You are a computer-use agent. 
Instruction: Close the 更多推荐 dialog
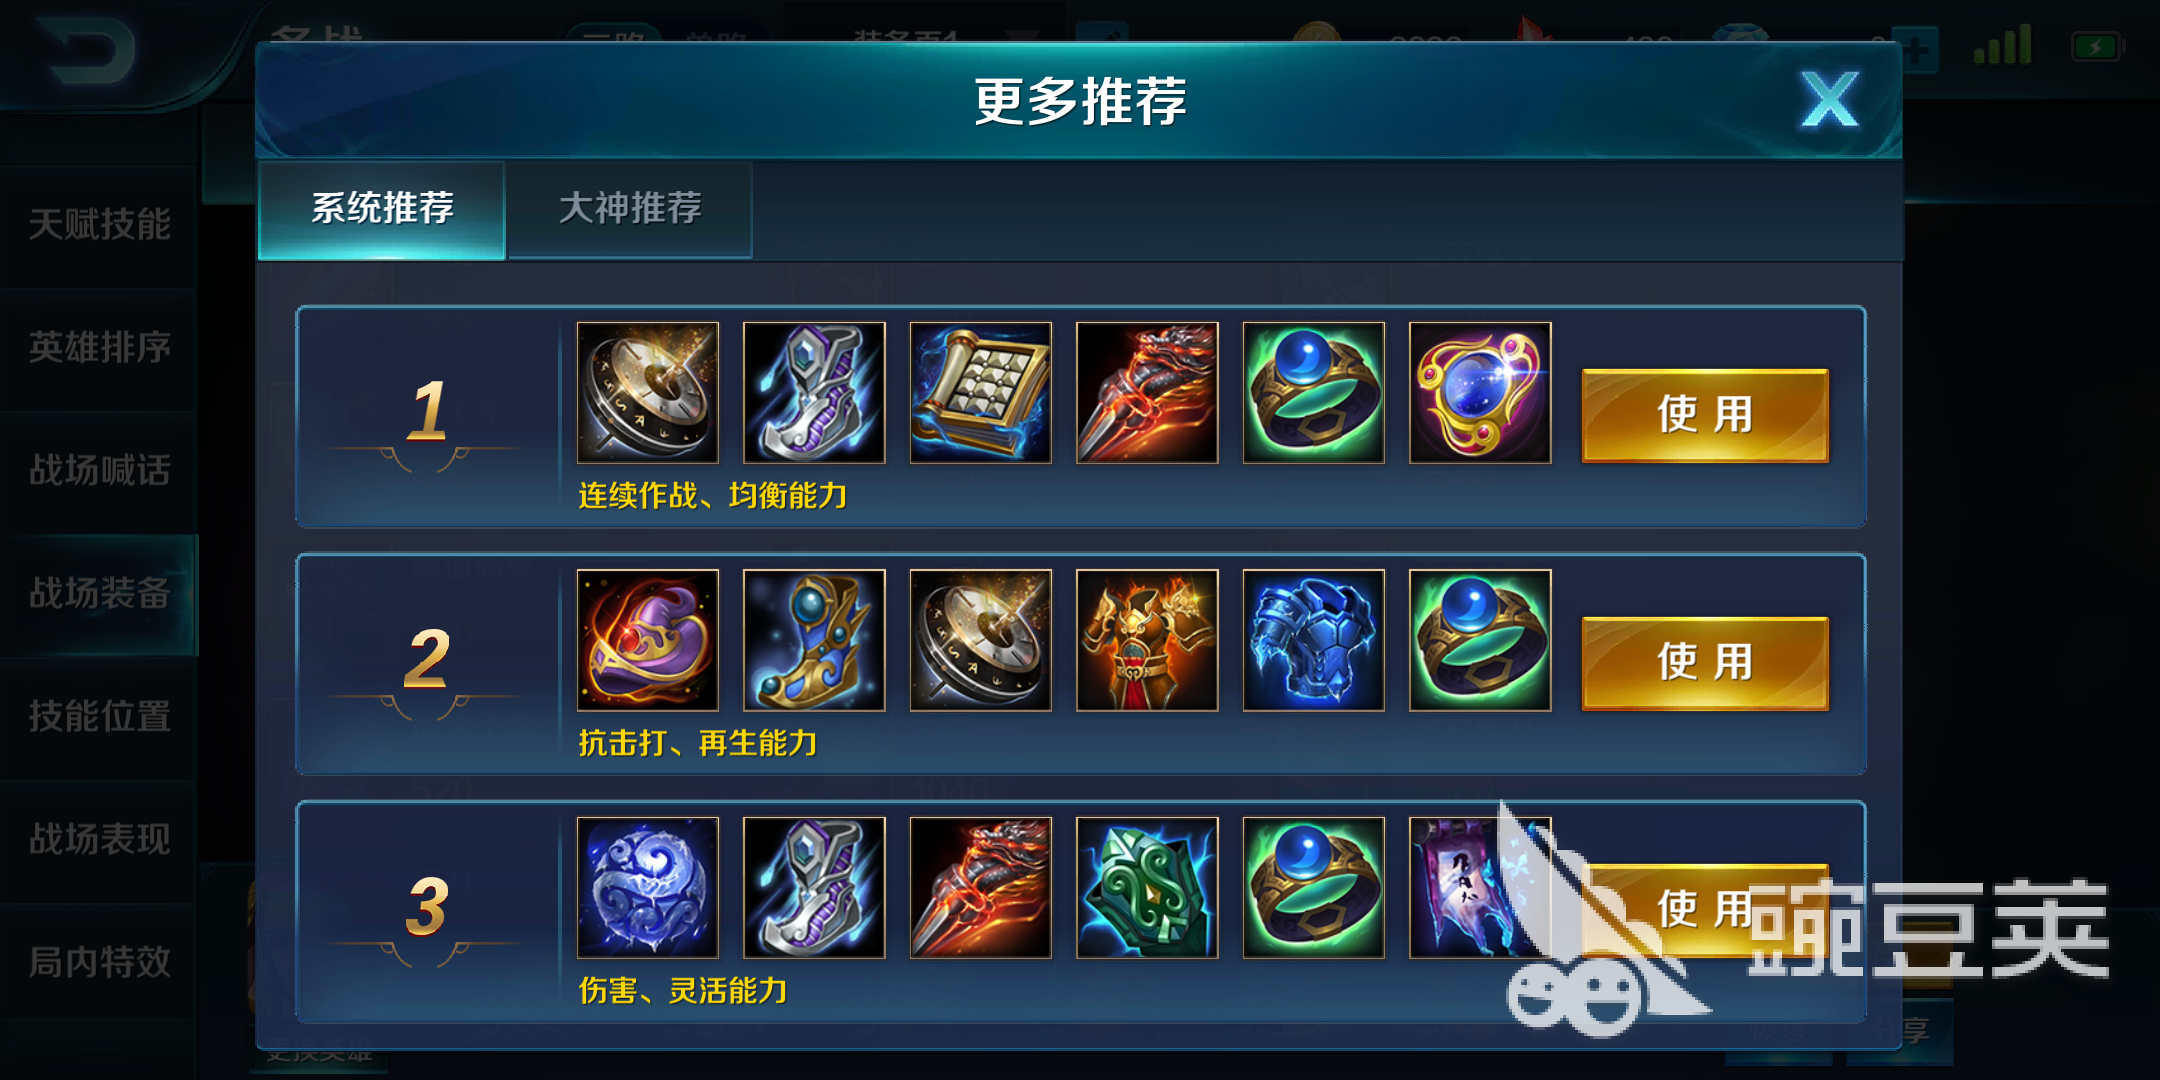pyautogui.click(x=1829, y=99)
